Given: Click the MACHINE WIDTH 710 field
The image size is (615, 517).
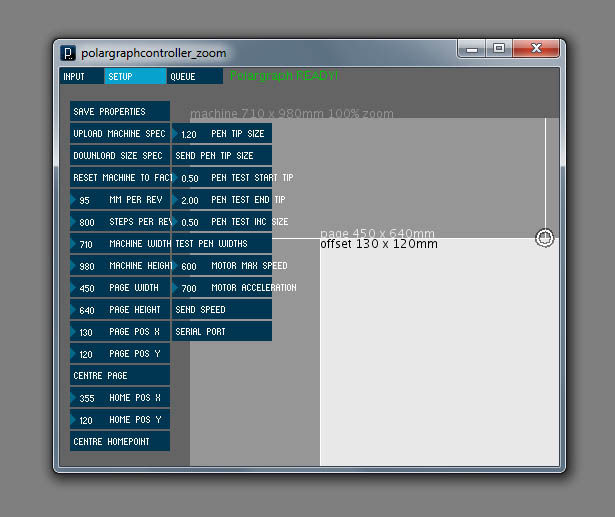Looking at the screenshot, I should click(x=120, y=244).
